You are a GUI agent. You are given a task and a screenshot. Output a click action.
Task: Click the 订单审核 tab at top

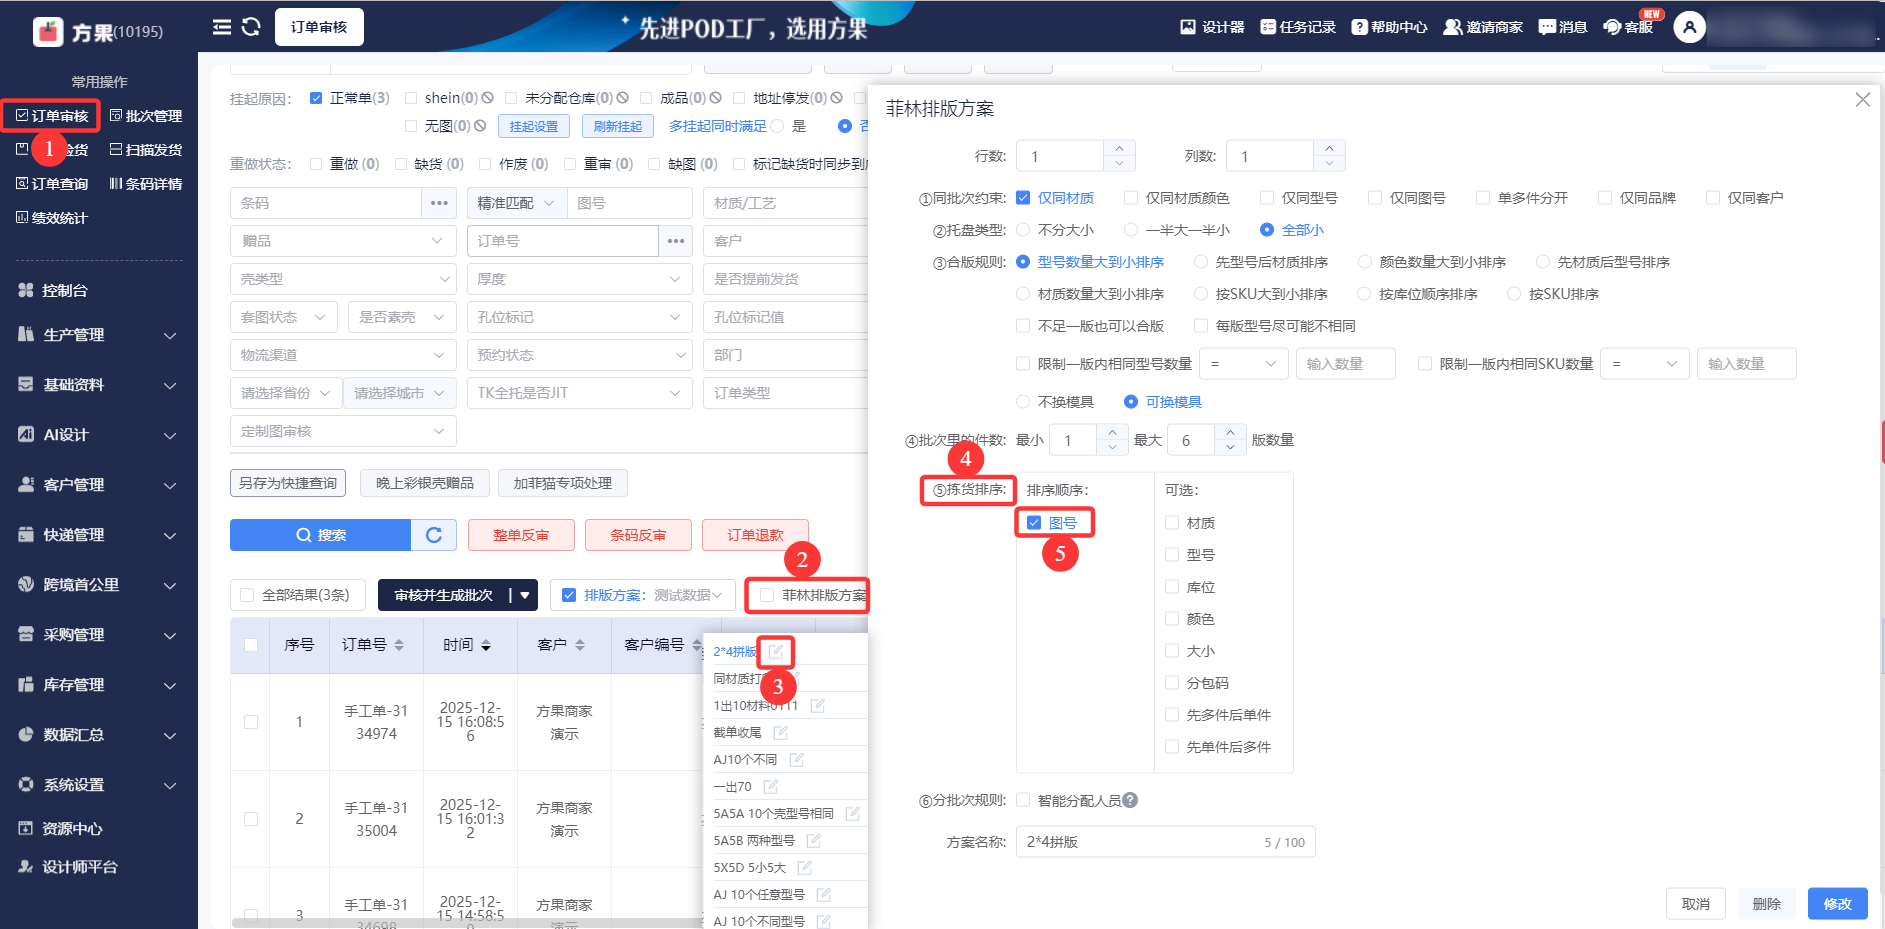319,27
